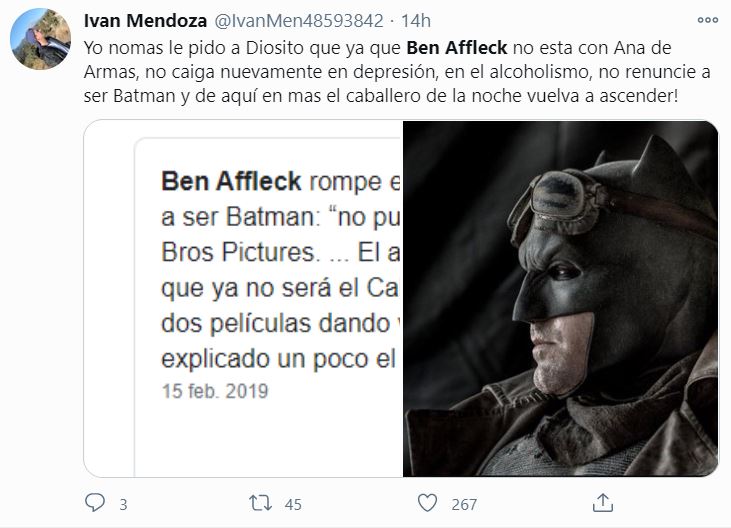Open the Batman photo with goggles
This screenshot has width=731, height=528.
coord(560,299)
